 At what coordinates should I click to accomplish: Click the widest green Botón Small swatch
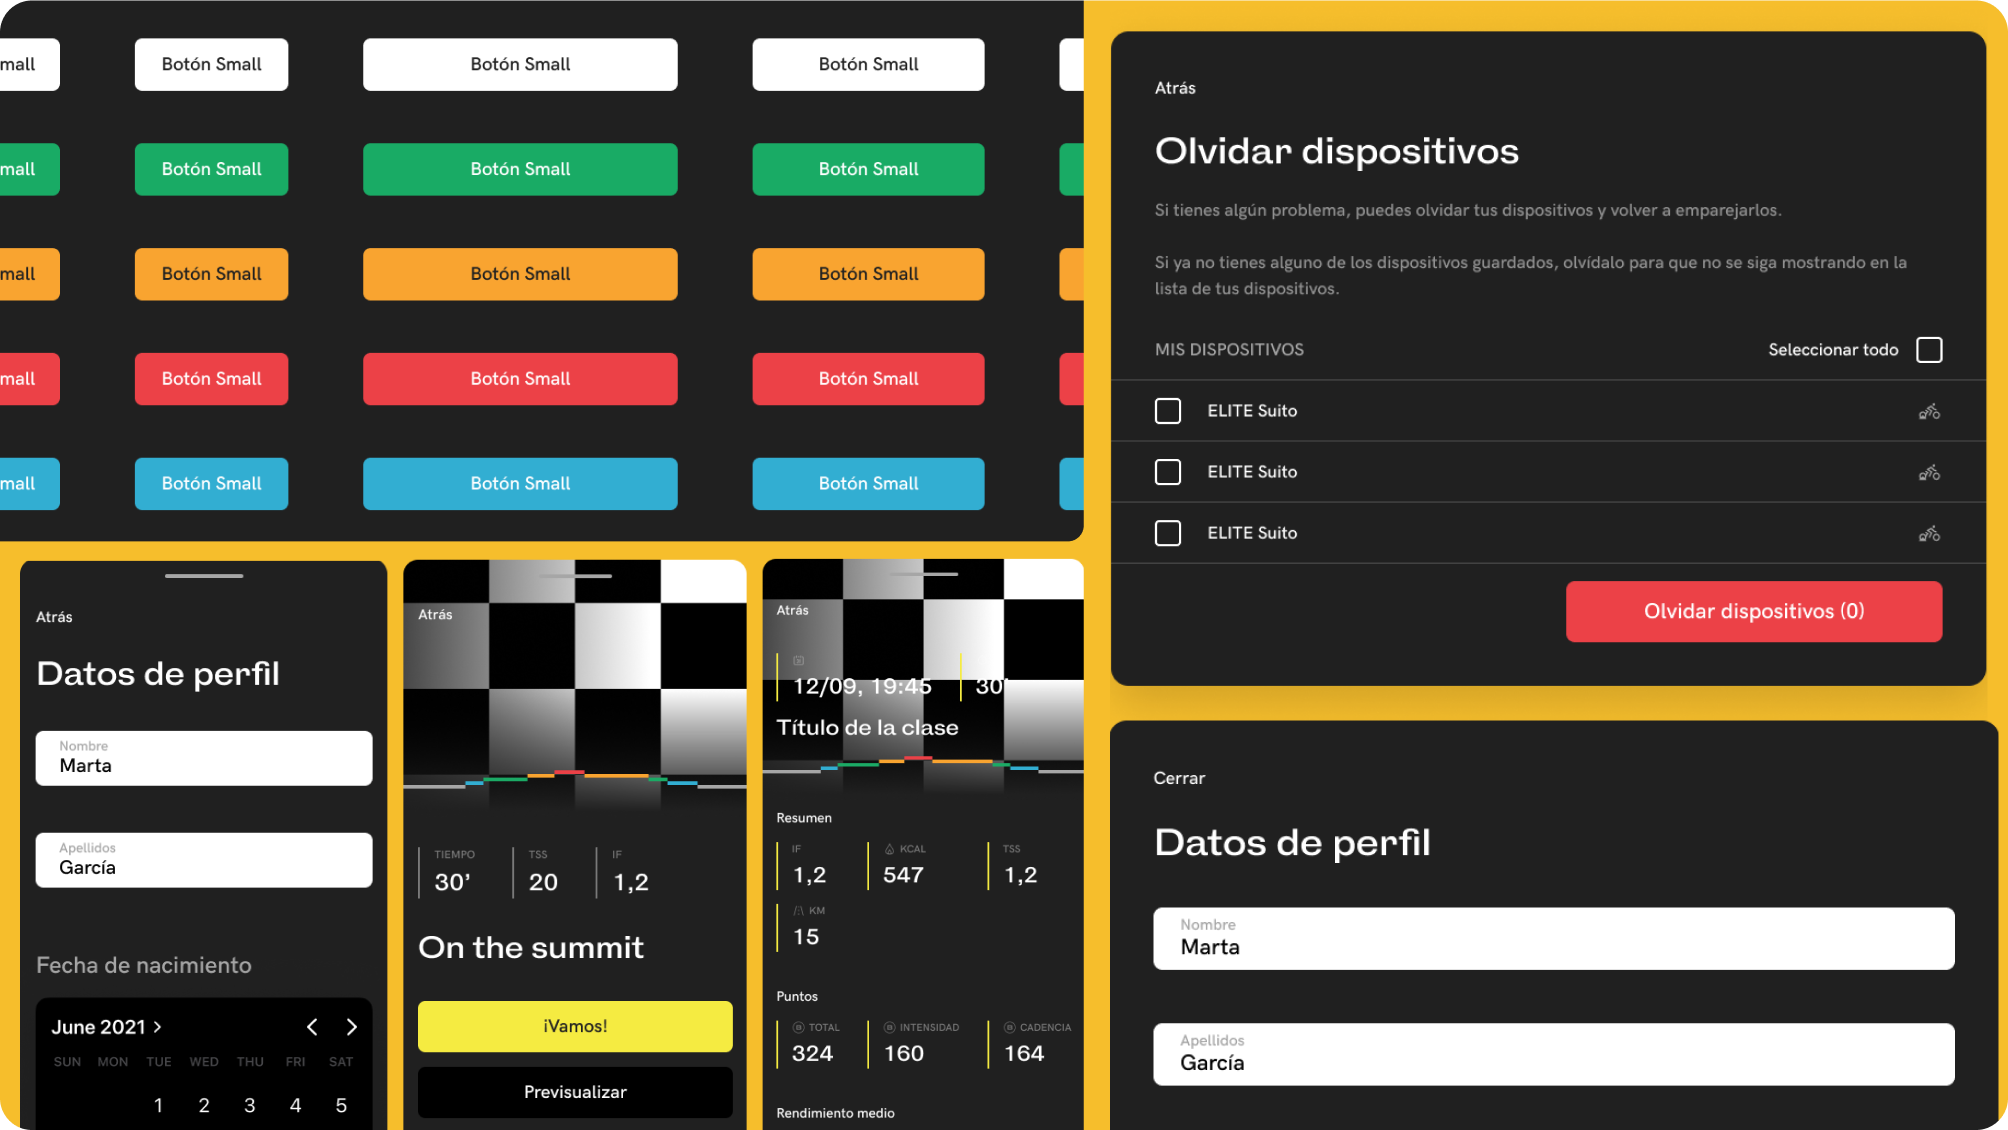[520, 169]
